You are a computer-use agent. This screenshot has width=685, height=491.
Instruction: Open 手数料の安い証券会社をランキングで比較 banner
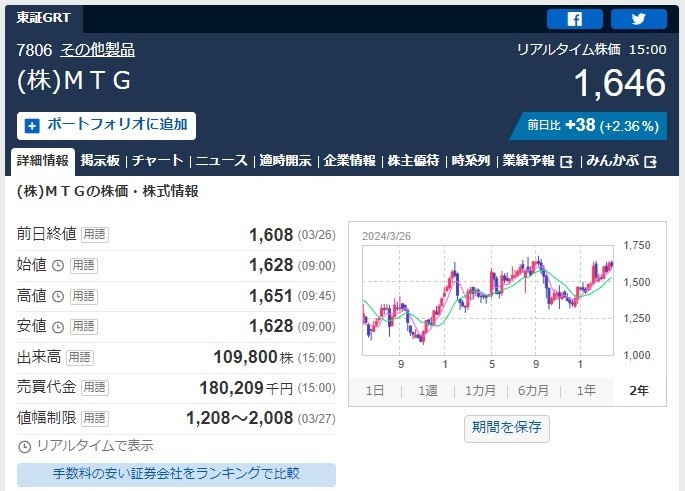click(176, 474)
